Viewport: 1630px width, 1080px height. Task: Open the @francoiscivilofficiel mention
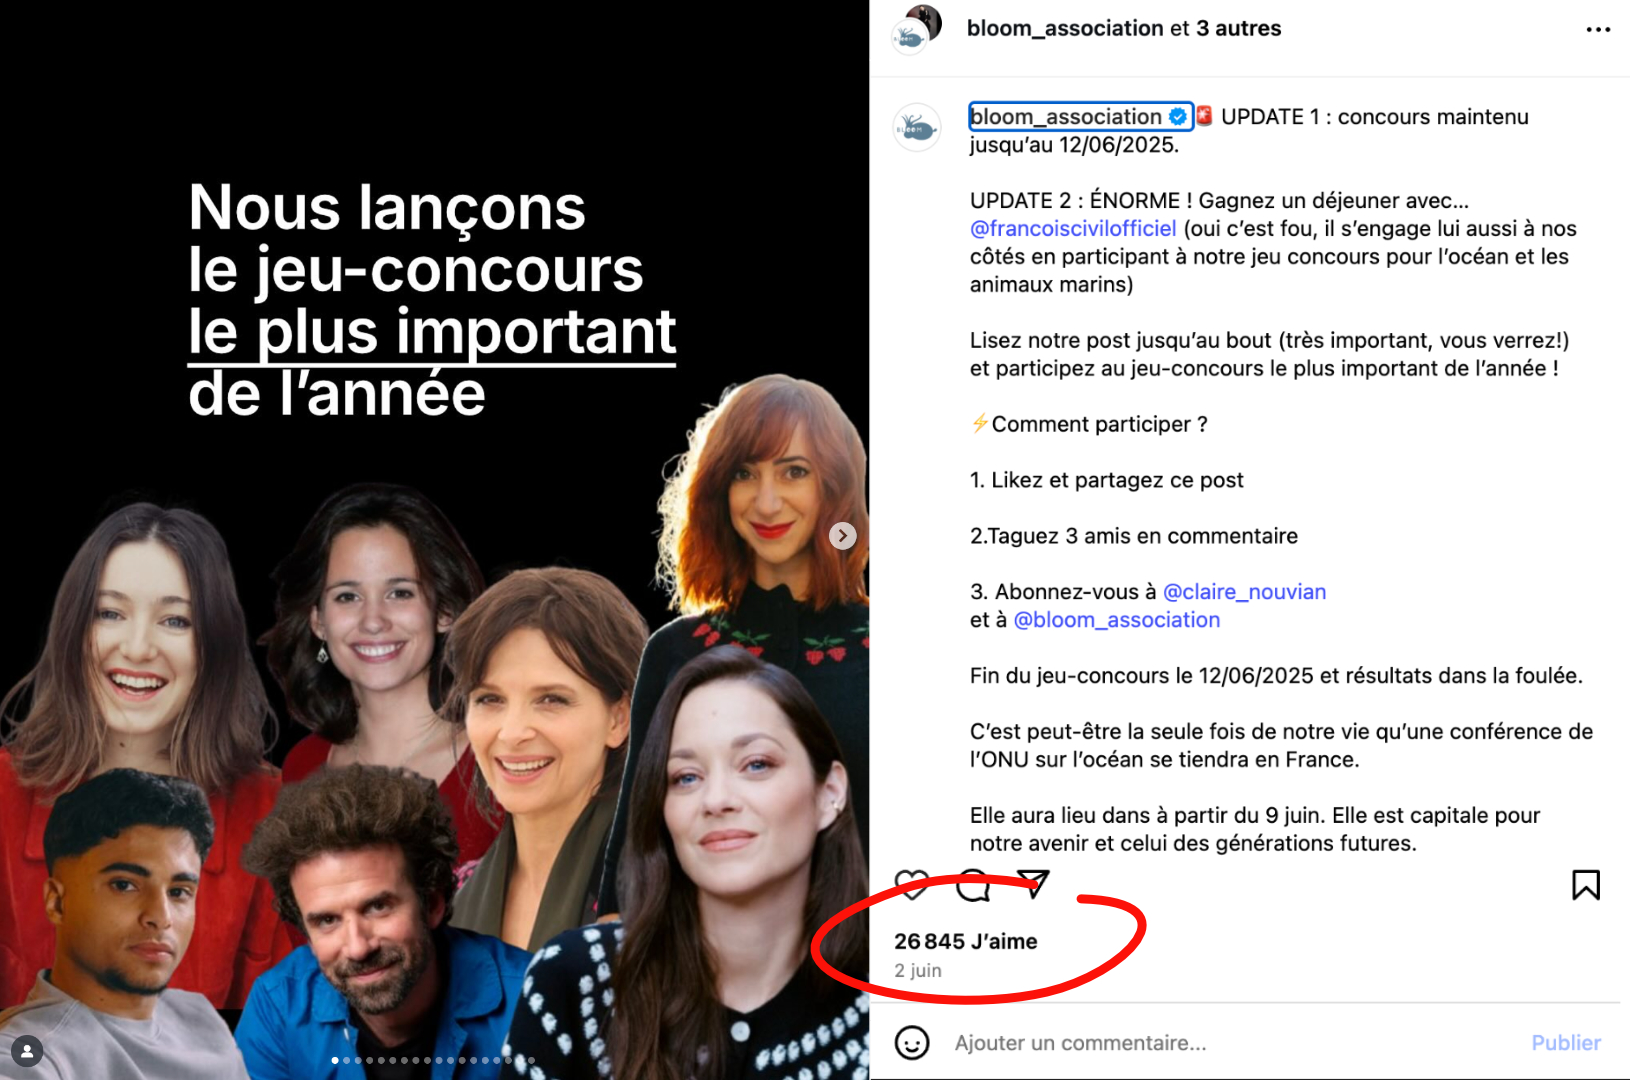pyautogui.click(x=1073, y=229)
